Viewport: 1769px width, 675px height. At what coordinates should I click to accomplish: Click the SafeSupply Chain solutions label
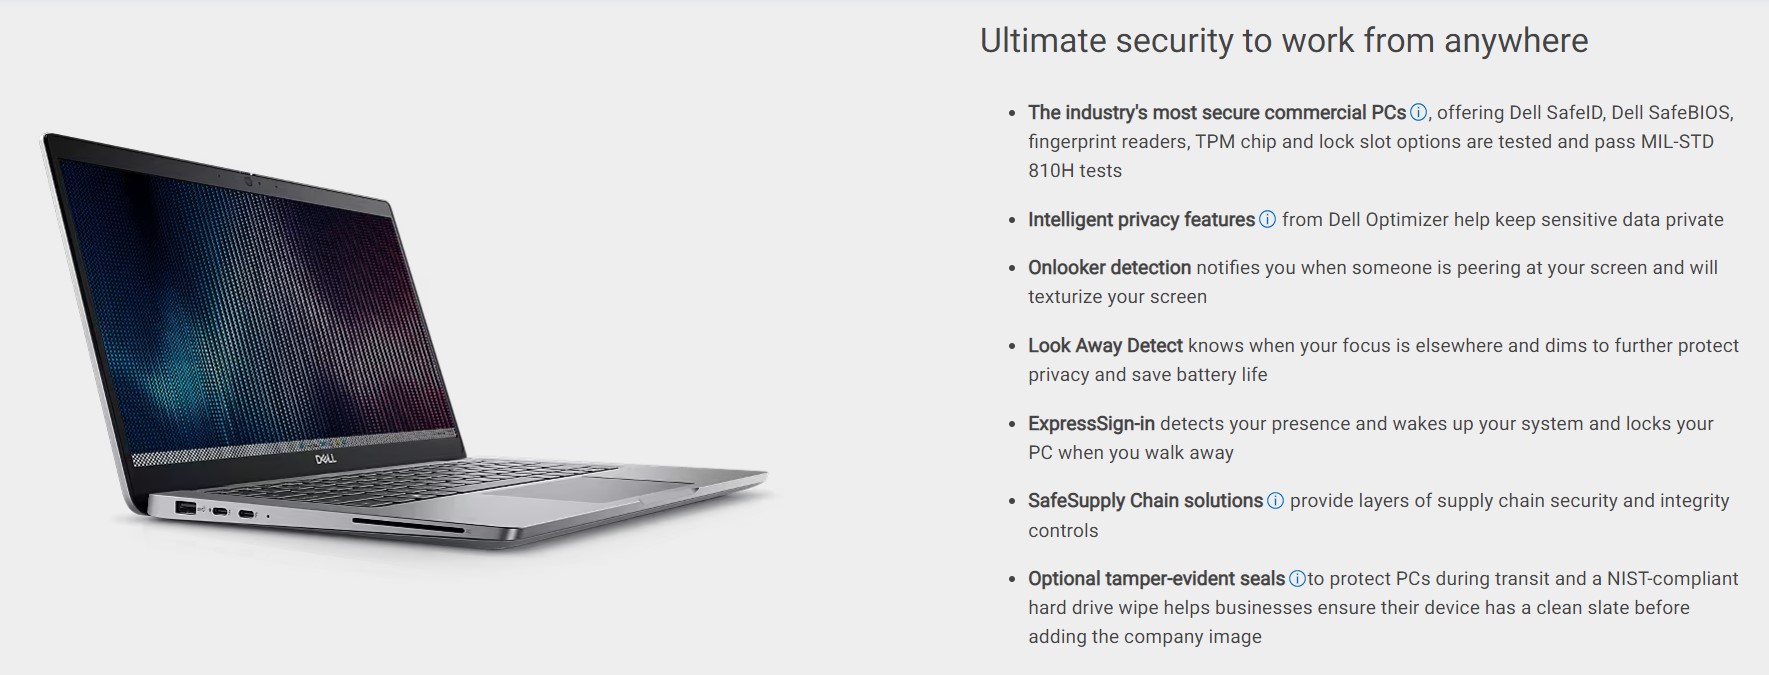click(x=1145, y=501)
